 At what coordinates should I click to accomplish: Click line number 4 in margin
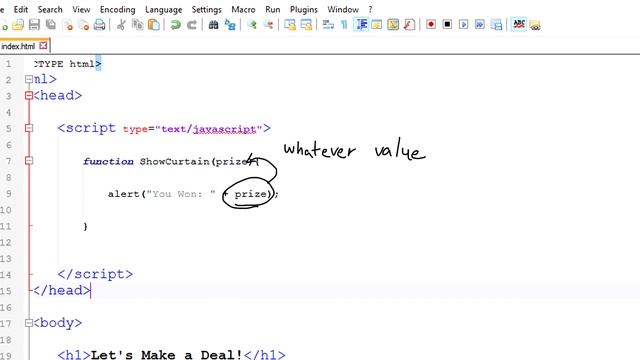(x=9, y=112)
